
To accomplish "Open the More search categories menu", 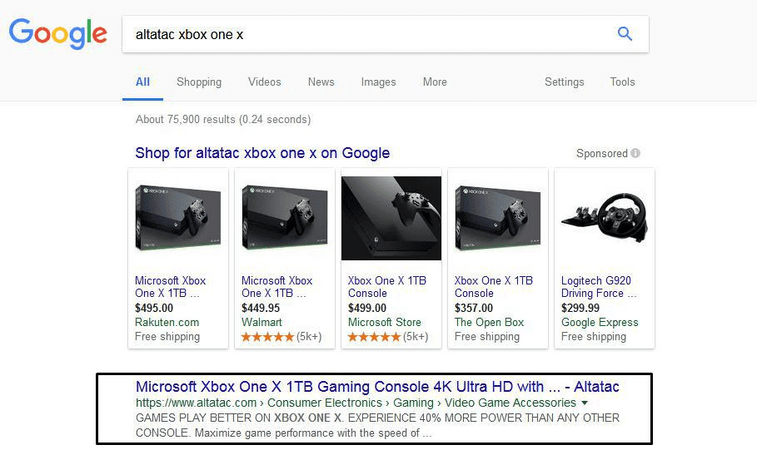I will pos(434,82).
